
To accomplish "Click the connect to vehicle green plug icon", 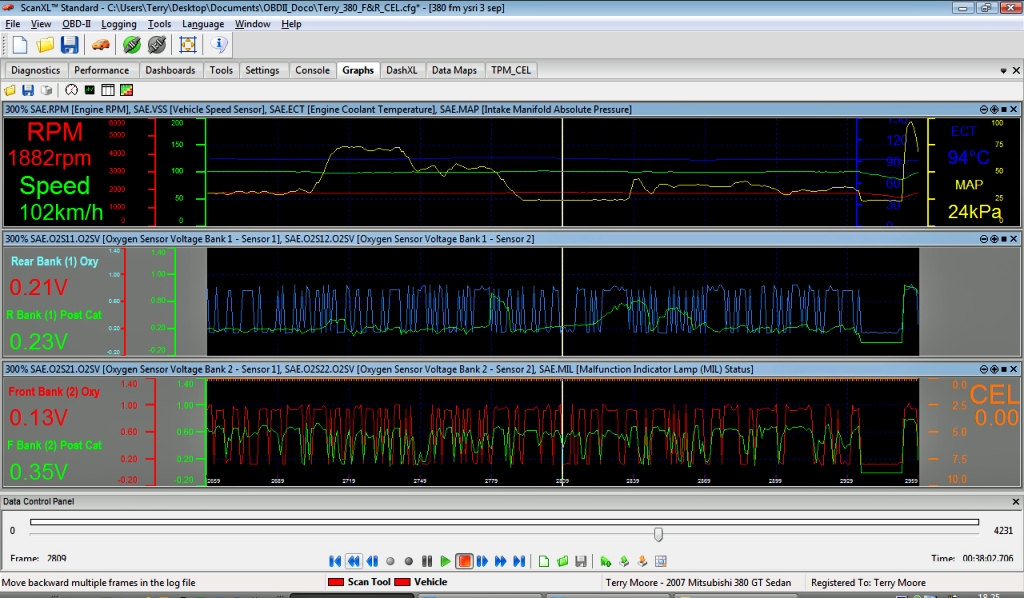I will point(131,45).
